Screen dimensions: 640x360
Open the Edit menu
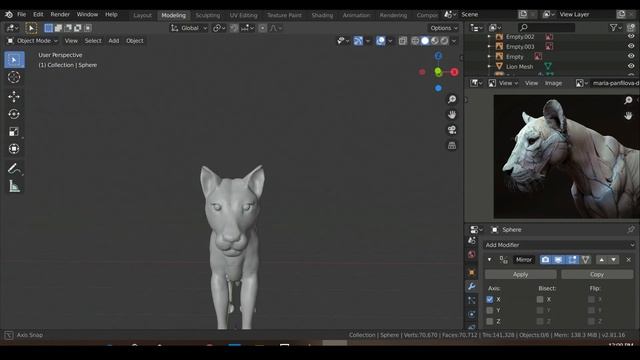coord(38,14)
